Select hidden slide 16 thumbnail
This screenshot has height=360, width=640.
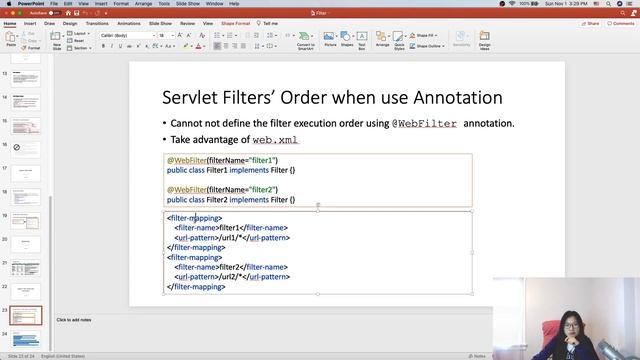tap(26, 150)
